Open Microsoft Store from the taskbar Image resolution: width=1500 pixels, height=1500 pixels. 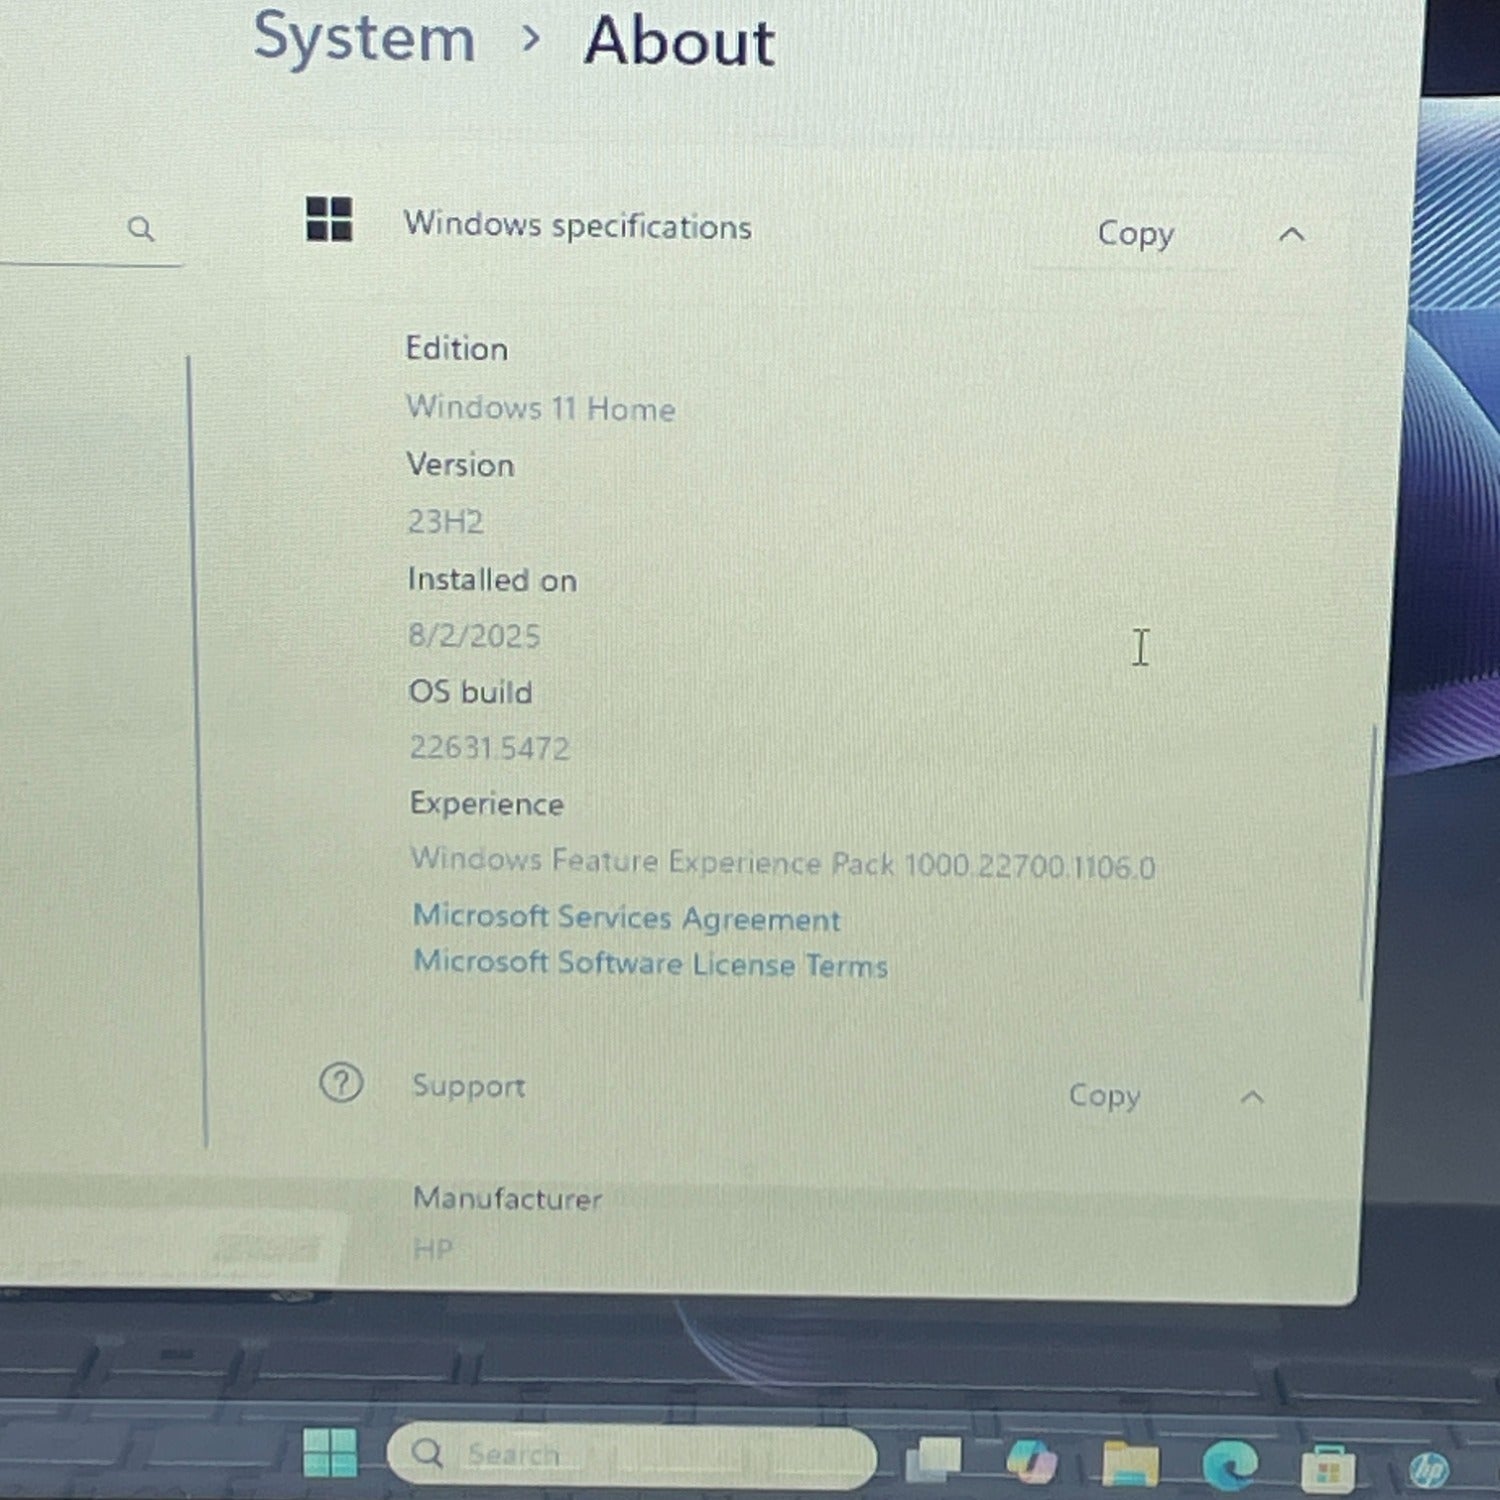click(x=1328, y=1469)
